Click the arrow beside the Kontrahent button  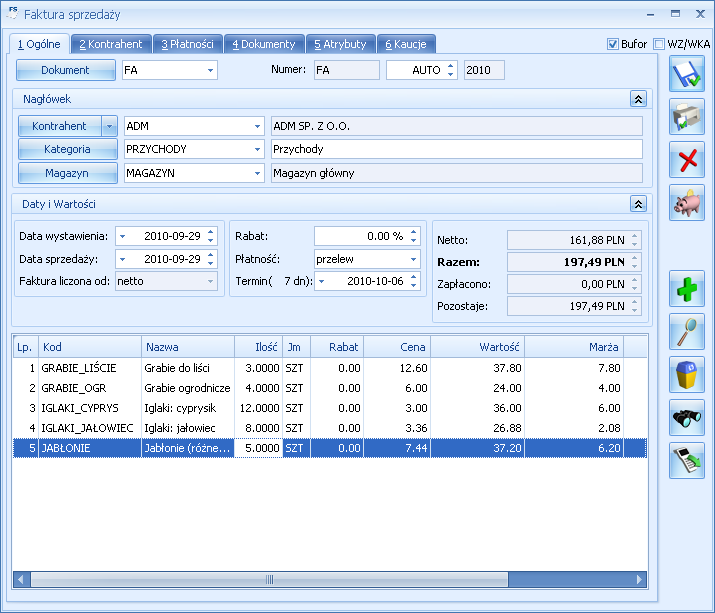tap(109, 126)
